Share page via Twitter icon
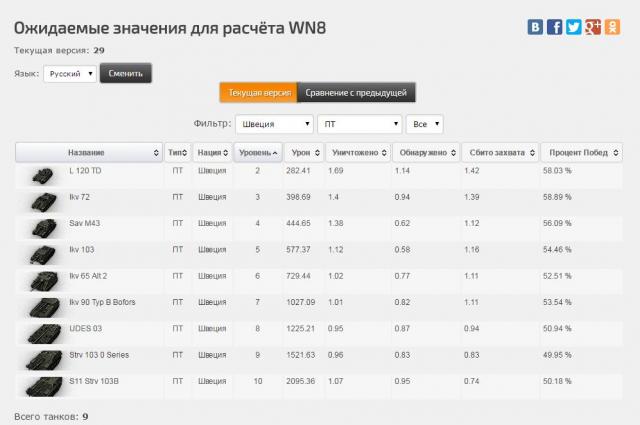This screenshot has height=425, width=640. 573,27
